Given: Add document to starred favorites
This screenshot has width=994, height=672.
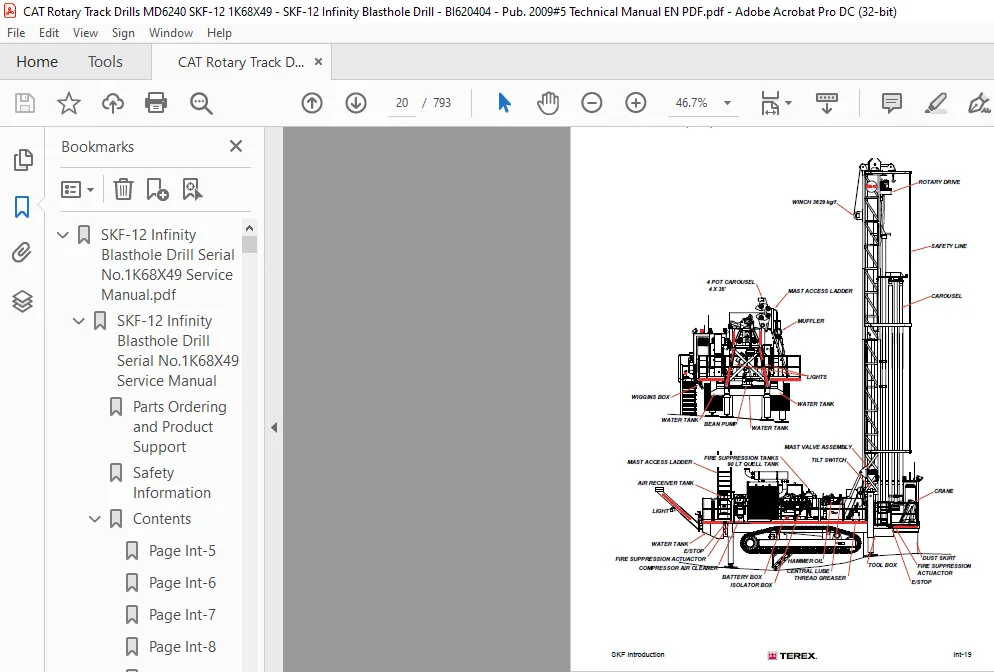Looking at the screenshot, I should [x=68, y=103].
